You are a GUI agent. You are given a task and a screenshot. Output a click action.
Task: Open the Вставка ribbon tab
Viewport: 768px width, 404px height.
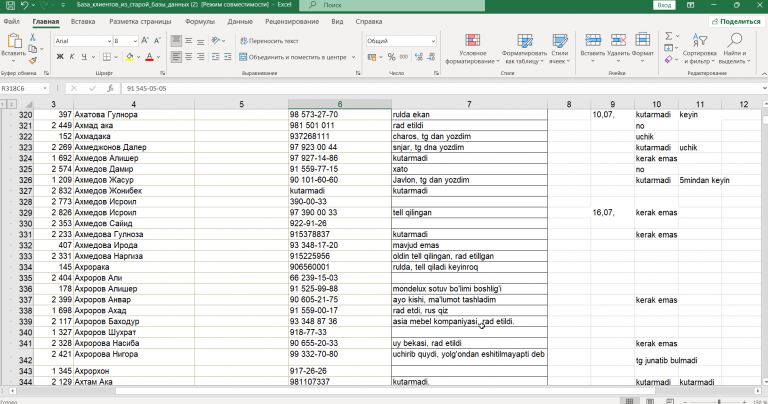point(83,22)
